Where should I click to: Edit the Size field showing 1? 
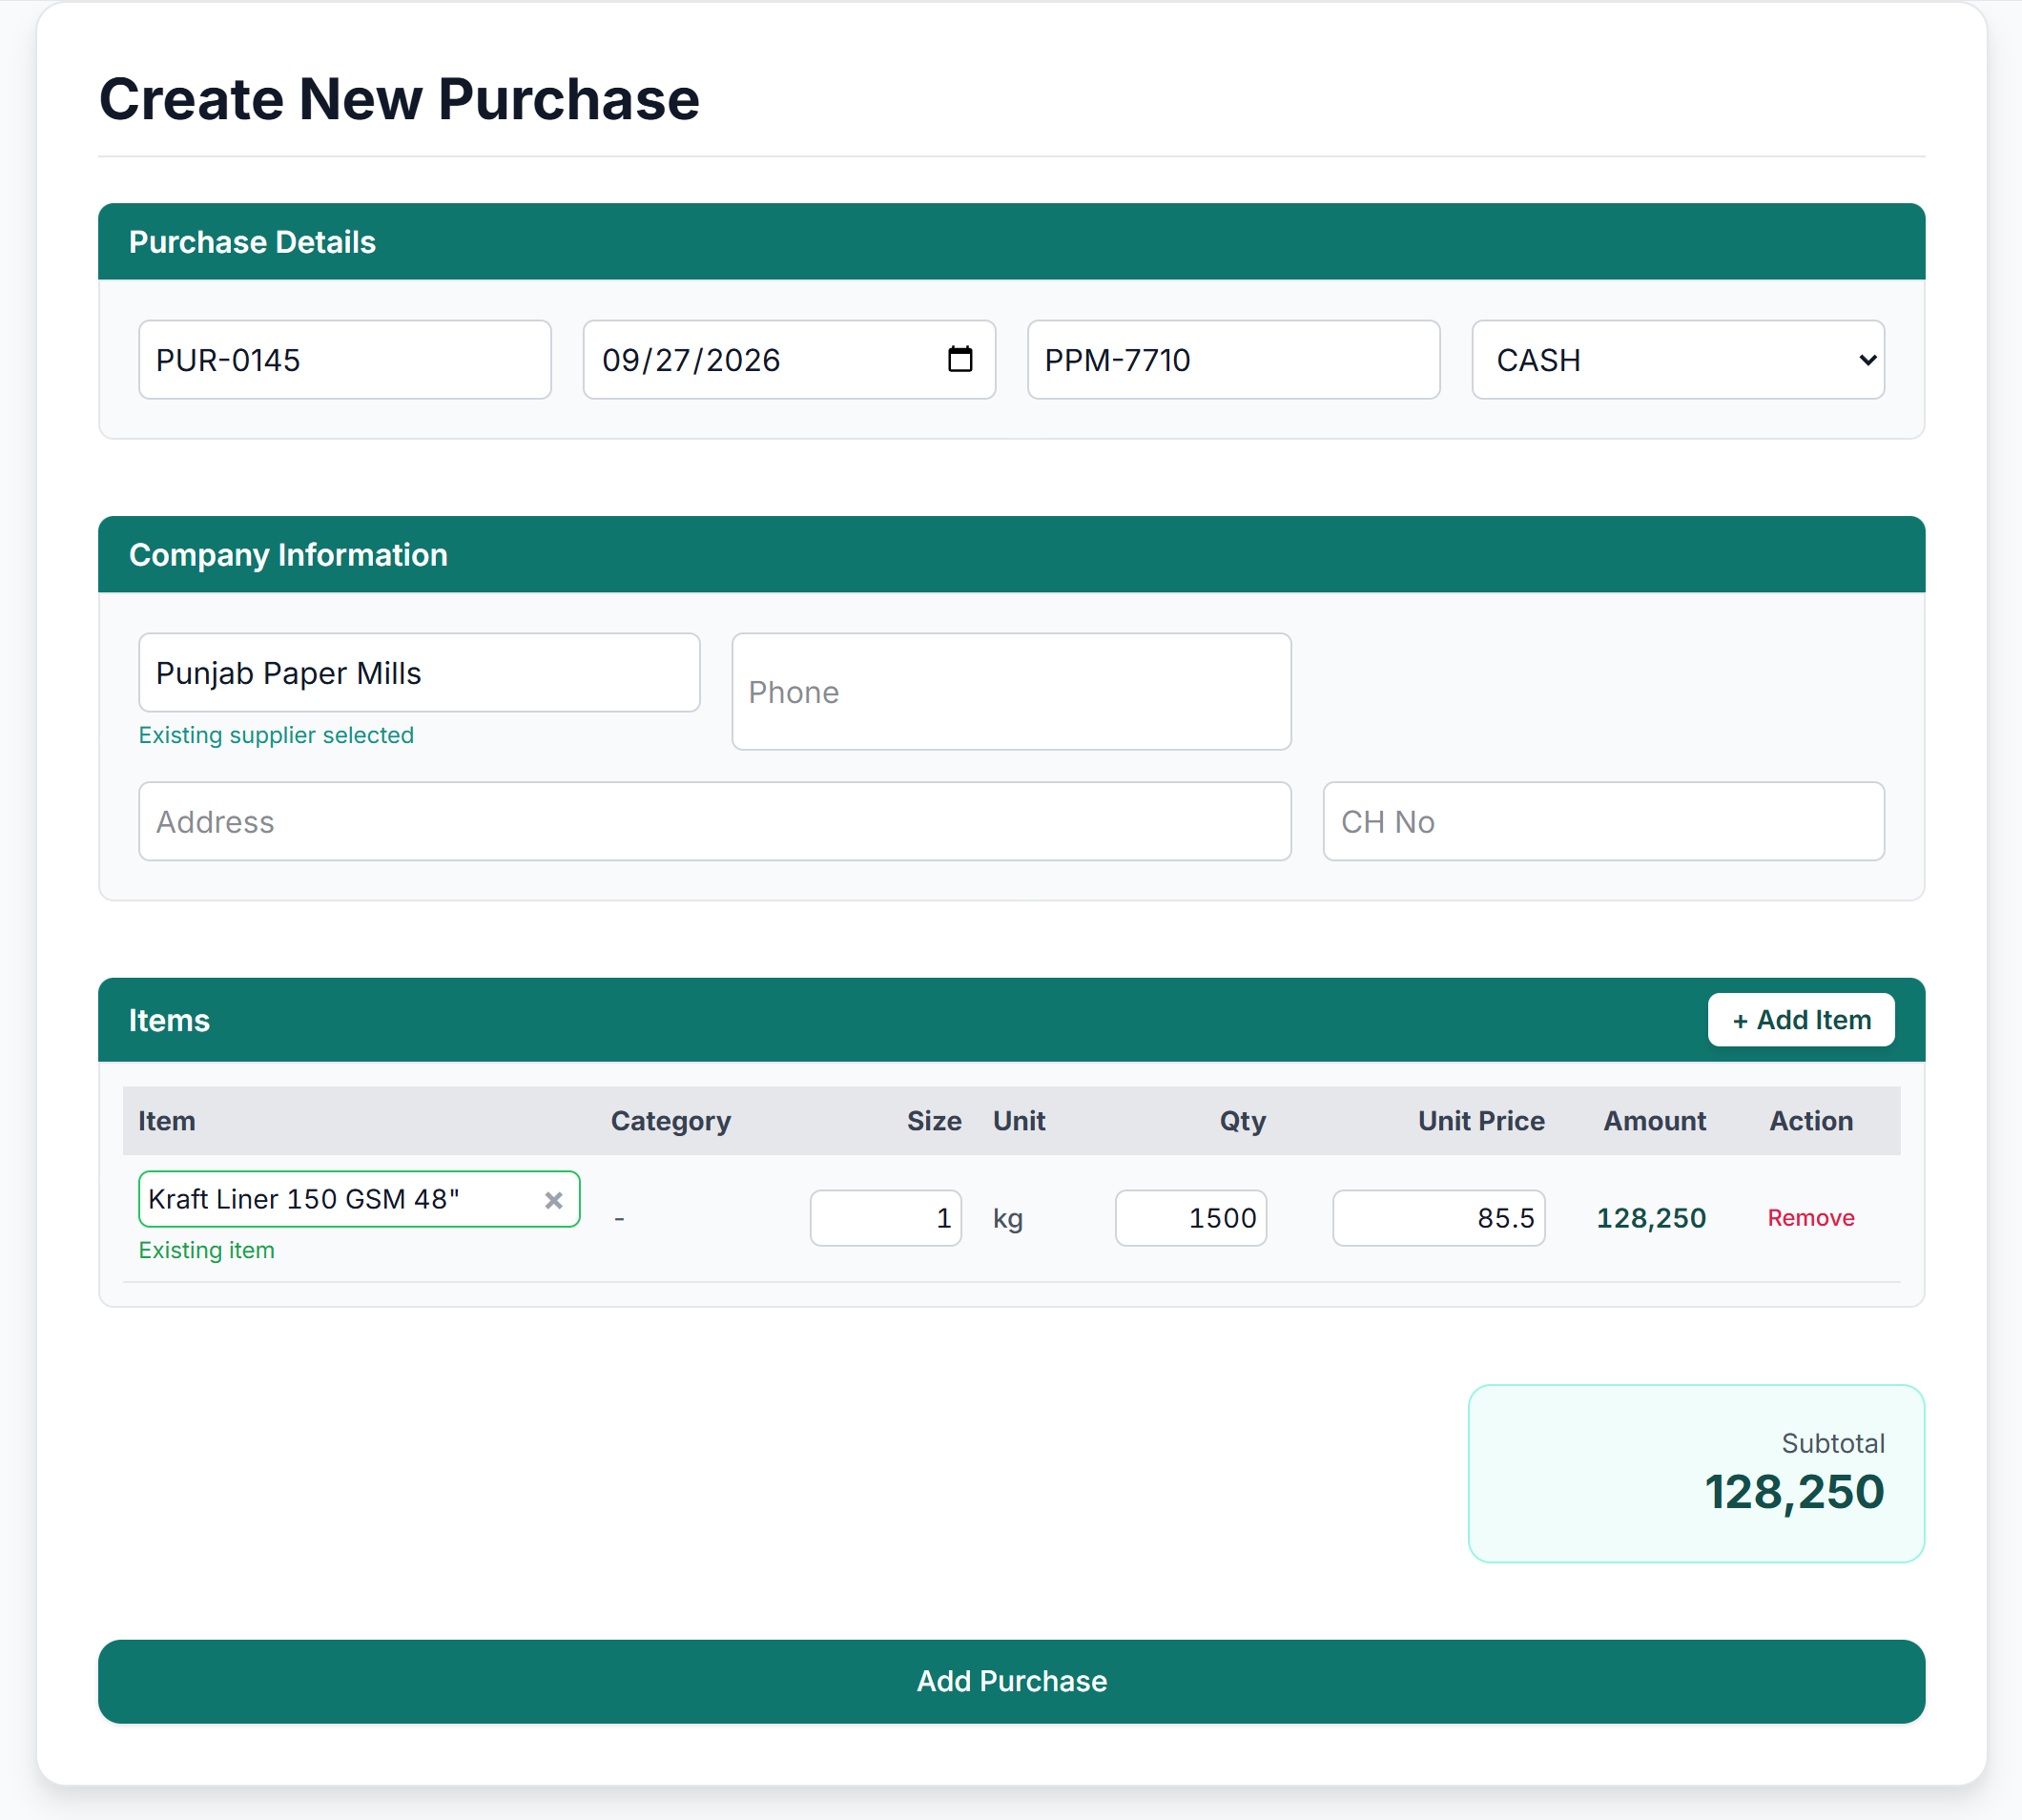tap(885, 1218)
